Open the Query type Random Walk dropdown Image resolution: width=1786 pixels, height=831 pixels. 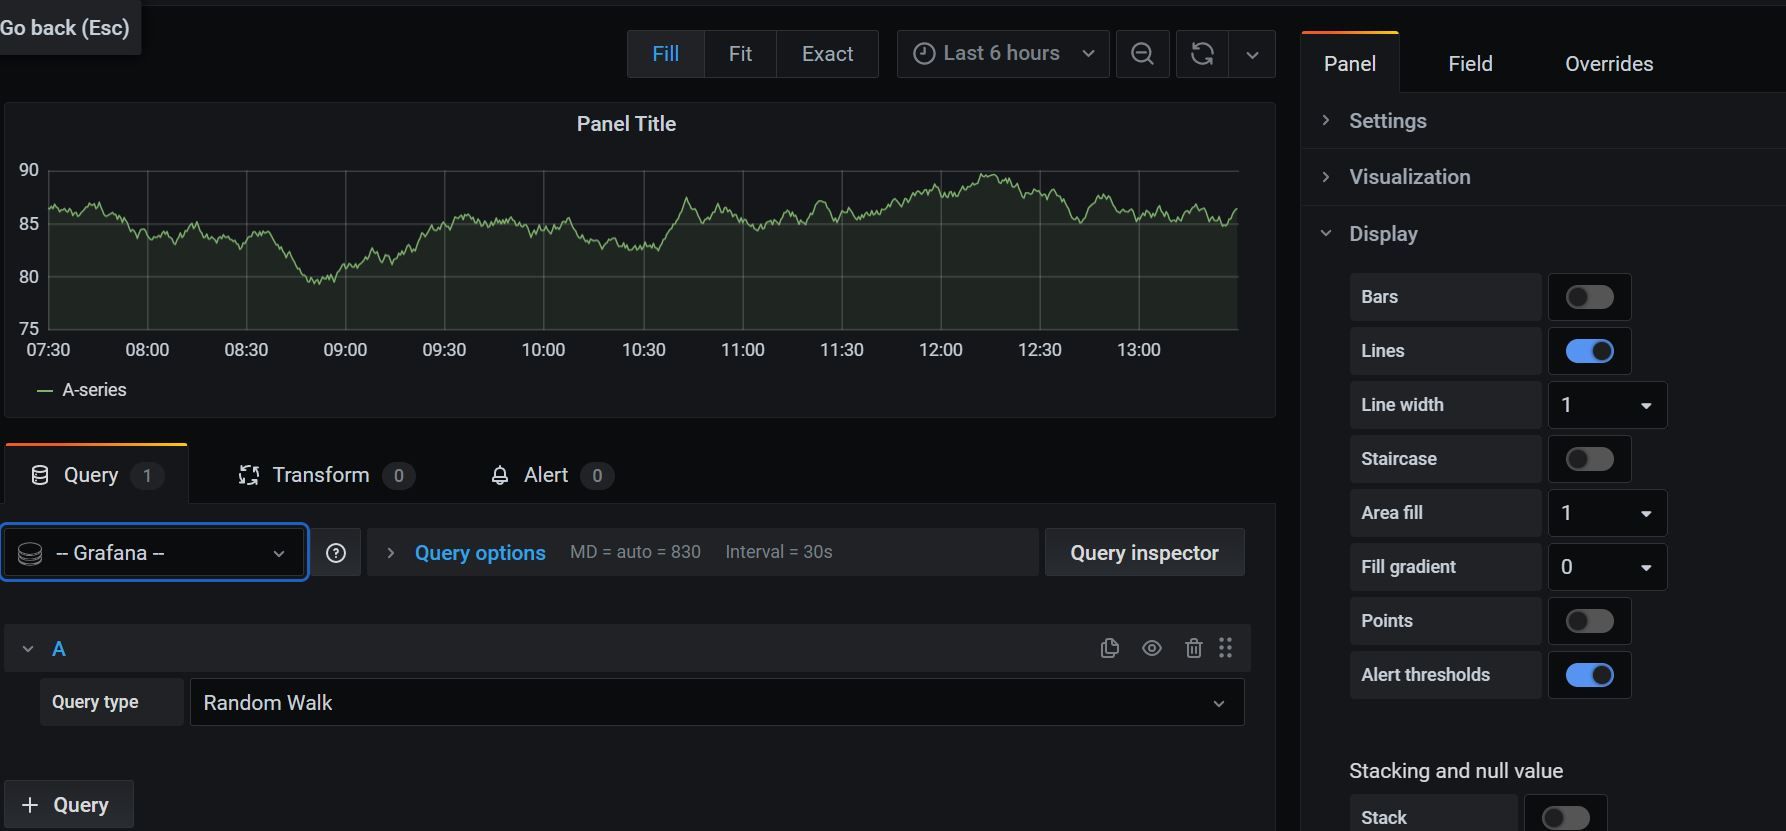tap(716, 703)
